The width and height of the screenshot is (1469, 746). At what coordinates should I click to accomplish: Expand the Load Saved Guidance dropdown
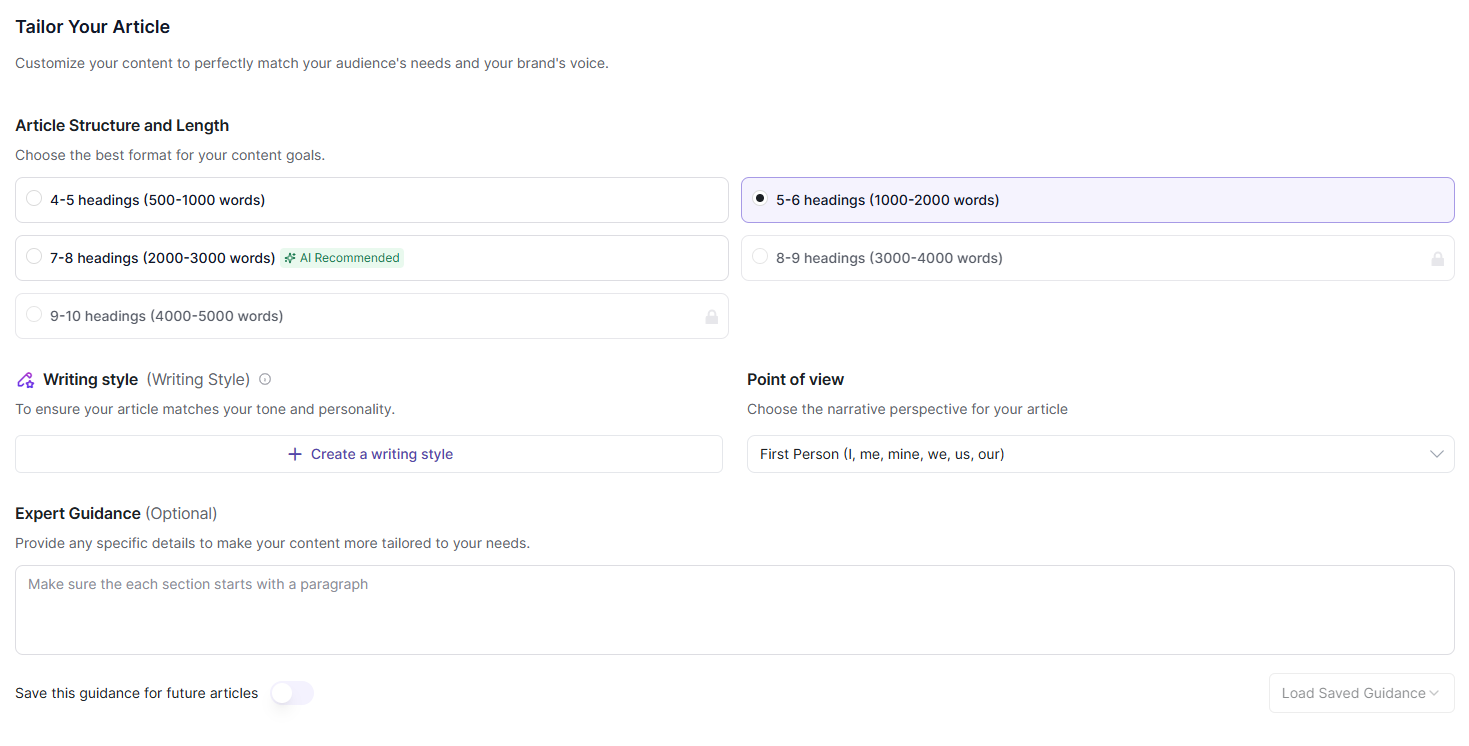pos(1360,693)
